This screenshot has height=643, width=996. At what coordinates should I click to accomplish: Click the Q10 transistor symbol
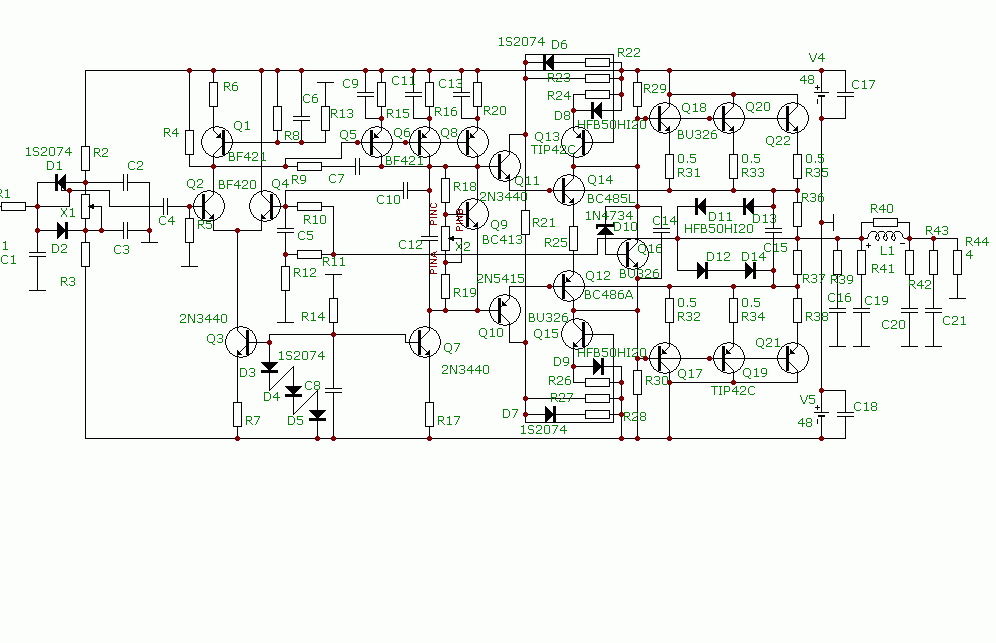coord(505,309)
